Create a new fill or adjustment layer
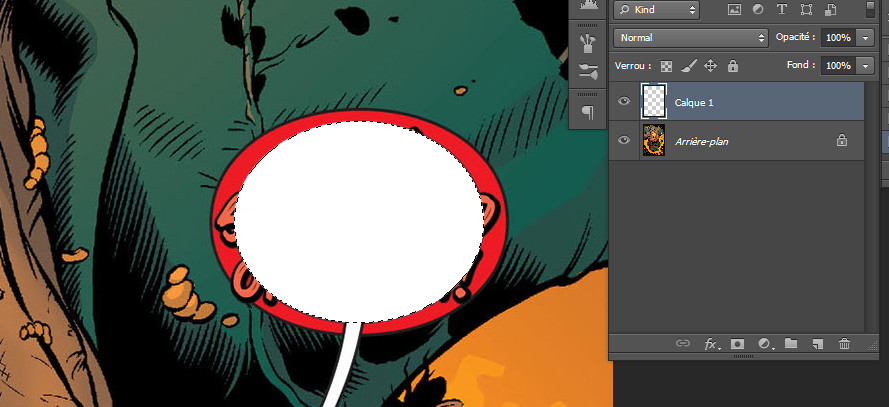 click(x=765, y=344)
